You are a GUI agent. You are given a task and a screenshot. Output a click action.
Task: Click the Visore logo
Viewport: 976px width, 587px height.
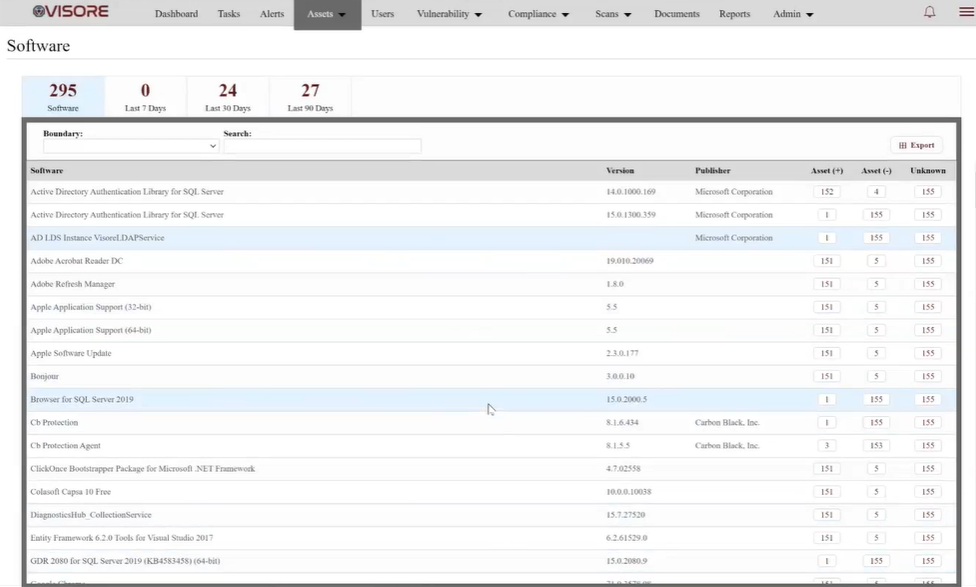(70, 13)
